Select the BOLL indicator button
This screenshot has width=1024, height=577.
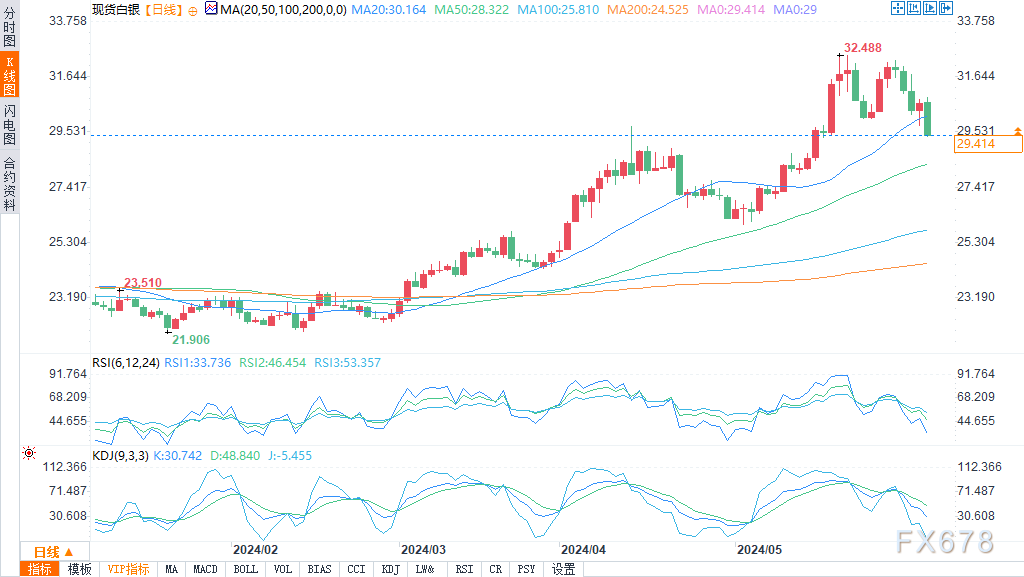click(x=245, y=569)
